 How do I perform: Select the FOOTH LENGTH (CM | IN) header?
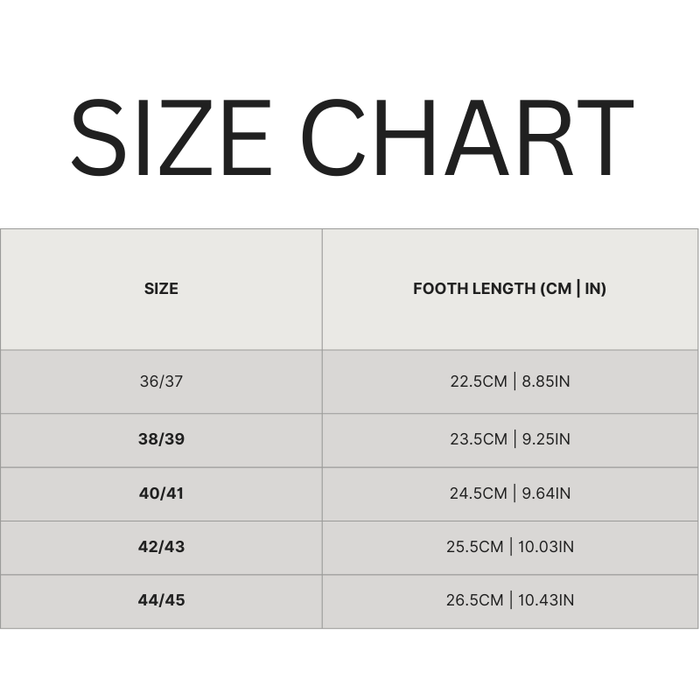[x=510, y=289]
